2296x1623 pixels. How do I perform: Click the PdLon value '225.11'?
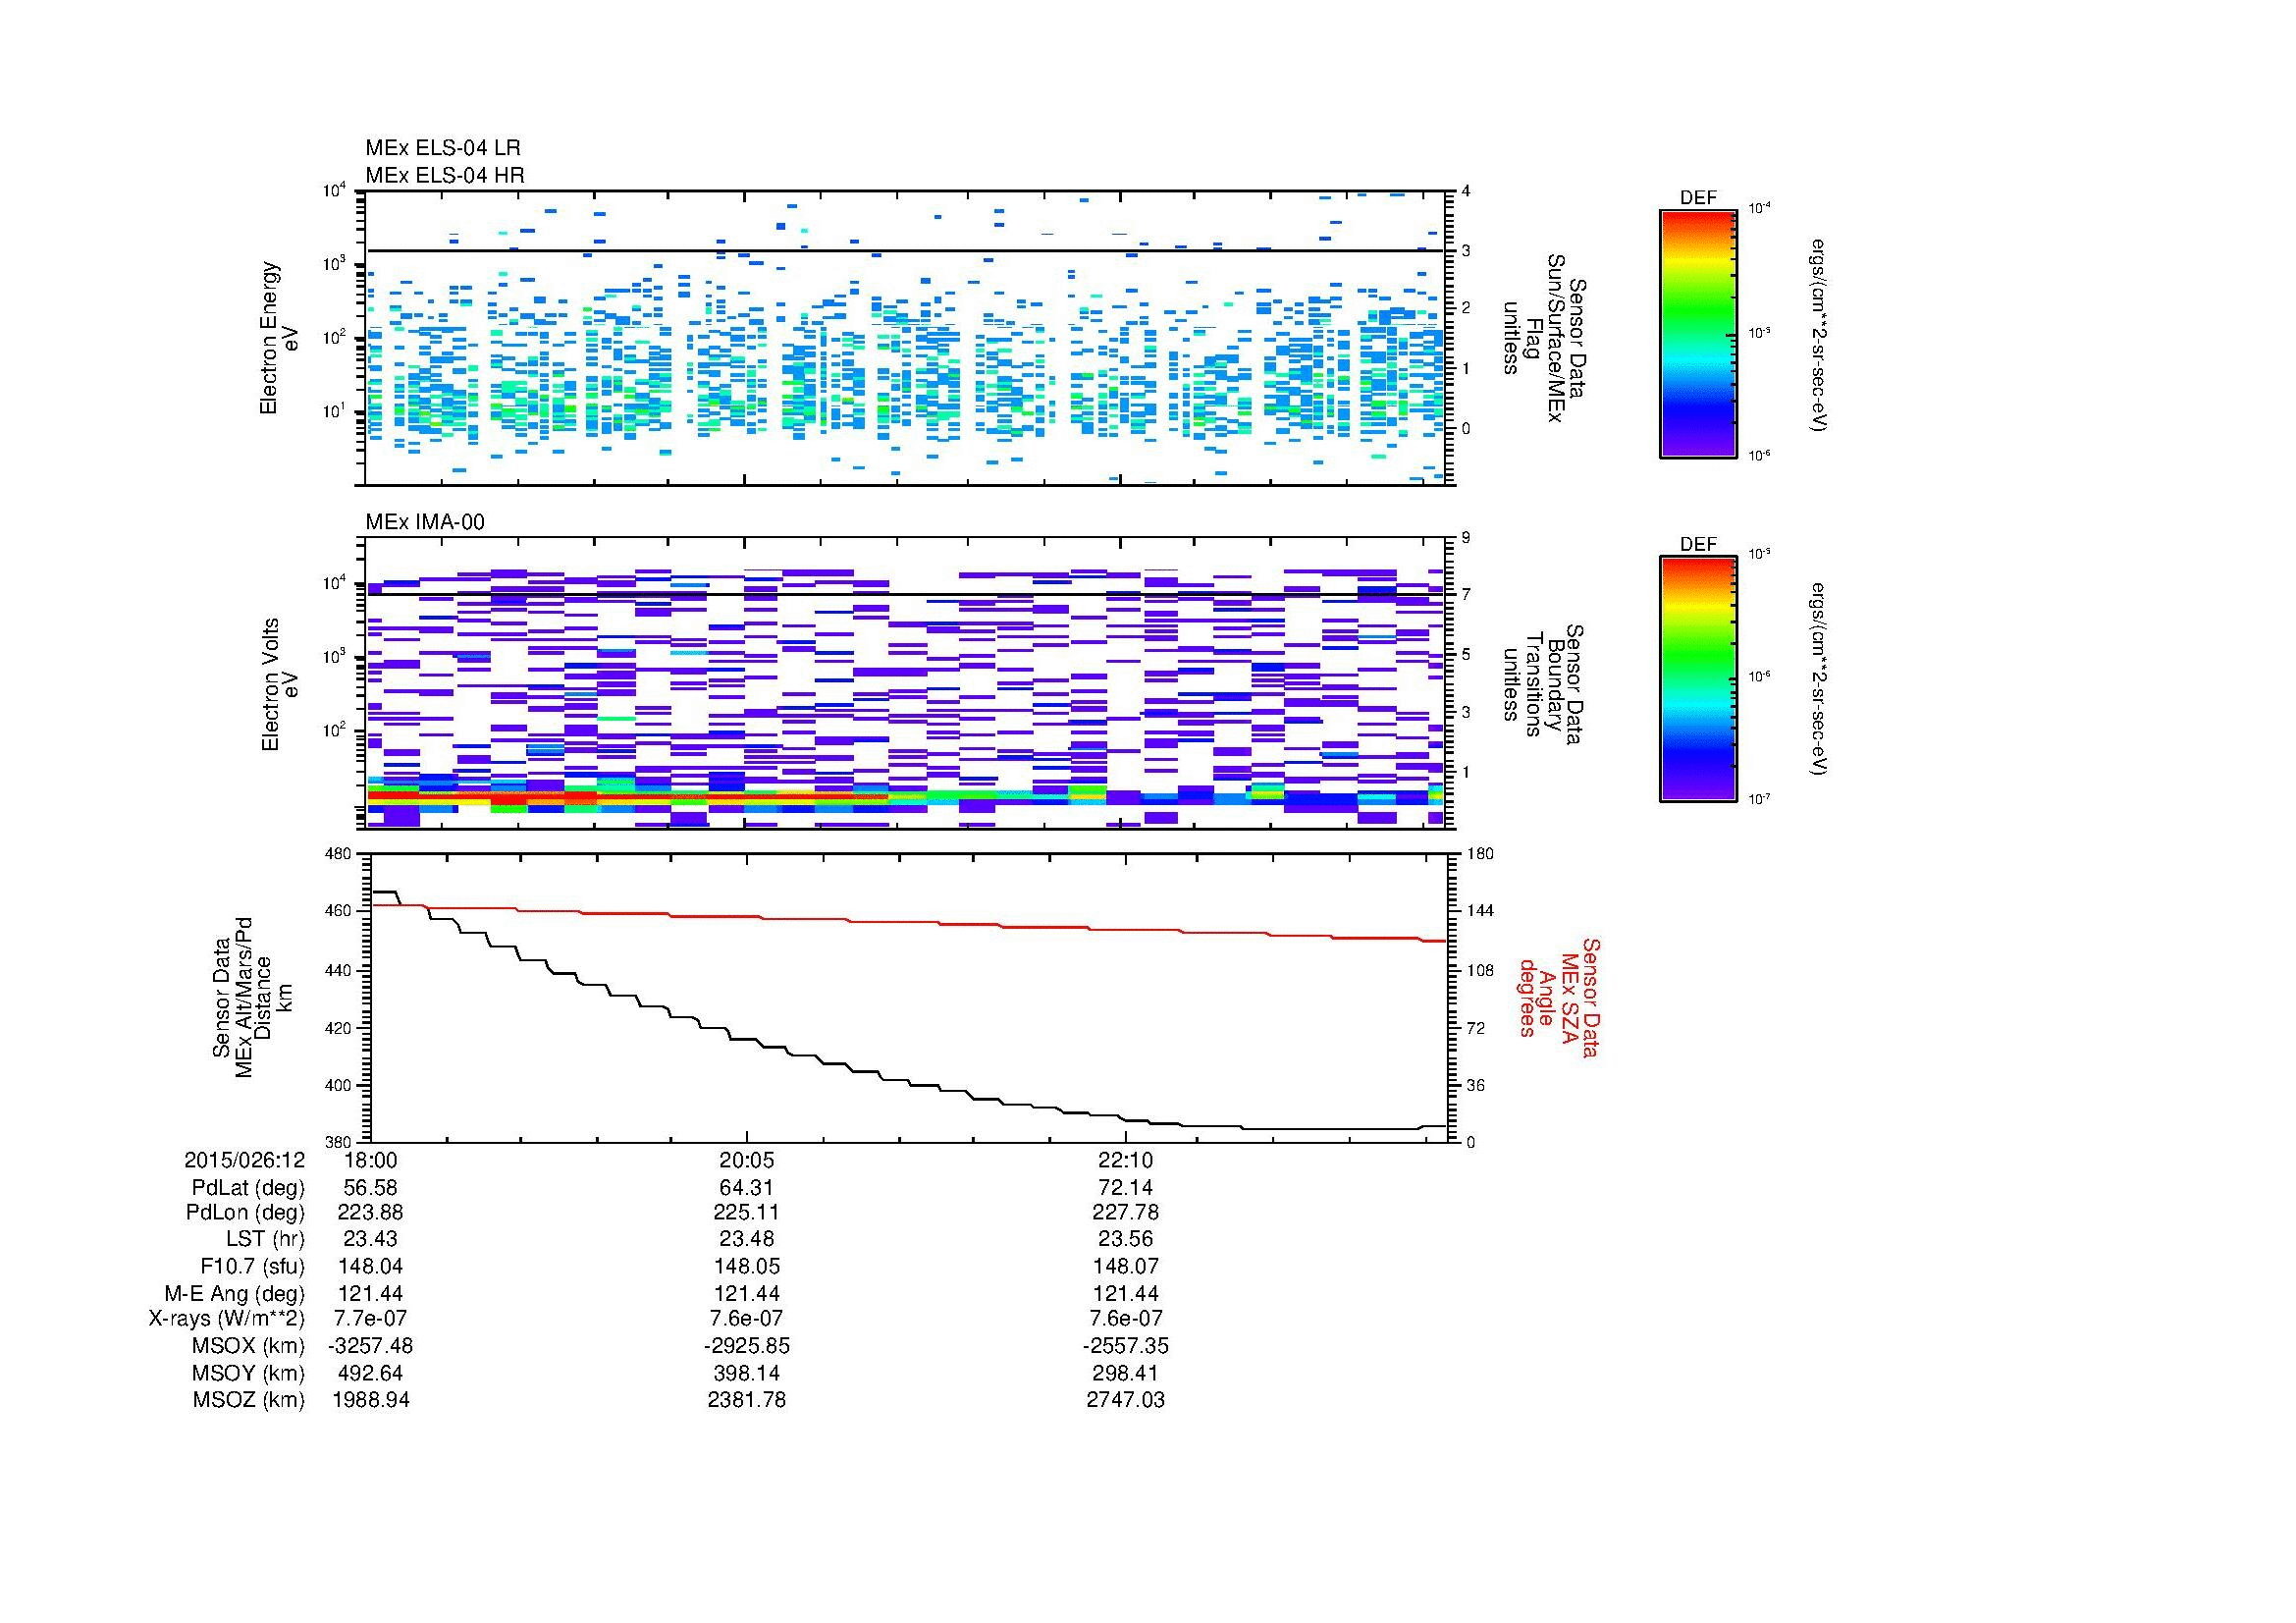click(x=747, y=1213)
